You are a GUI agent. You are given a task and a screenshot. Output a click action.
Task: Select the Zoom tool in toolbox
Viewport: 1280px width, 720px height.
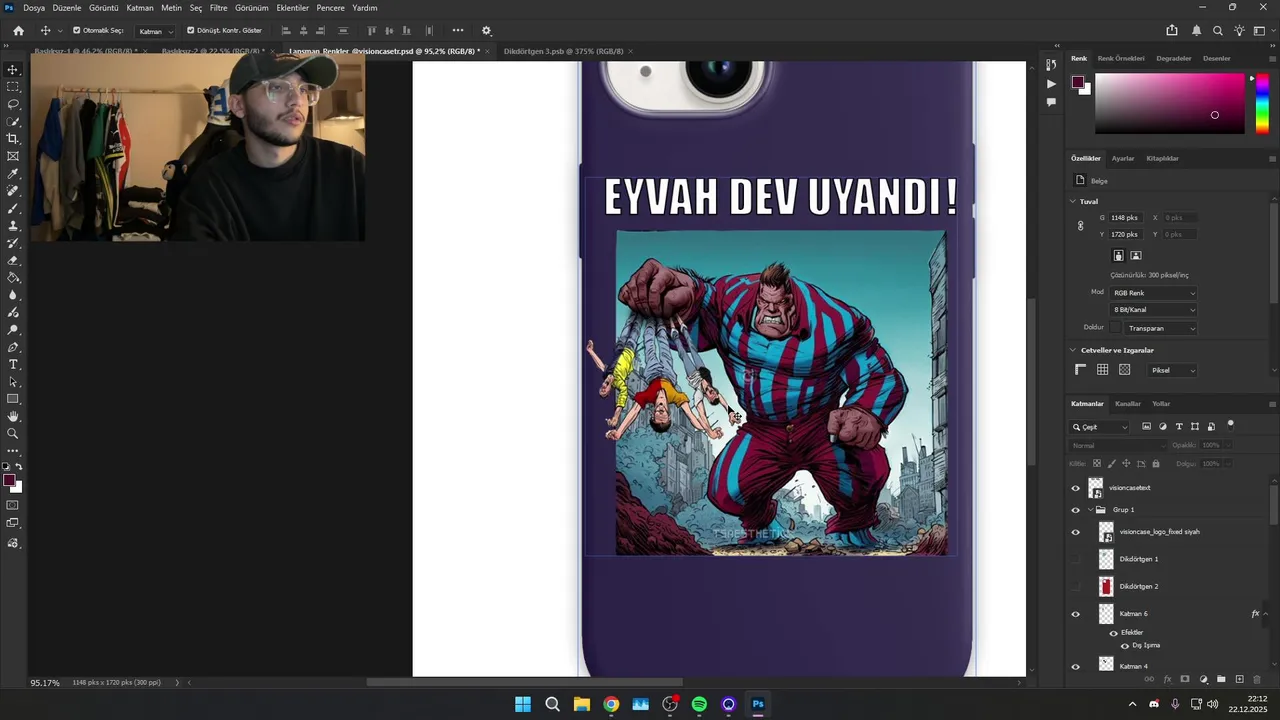click(13, 433)
